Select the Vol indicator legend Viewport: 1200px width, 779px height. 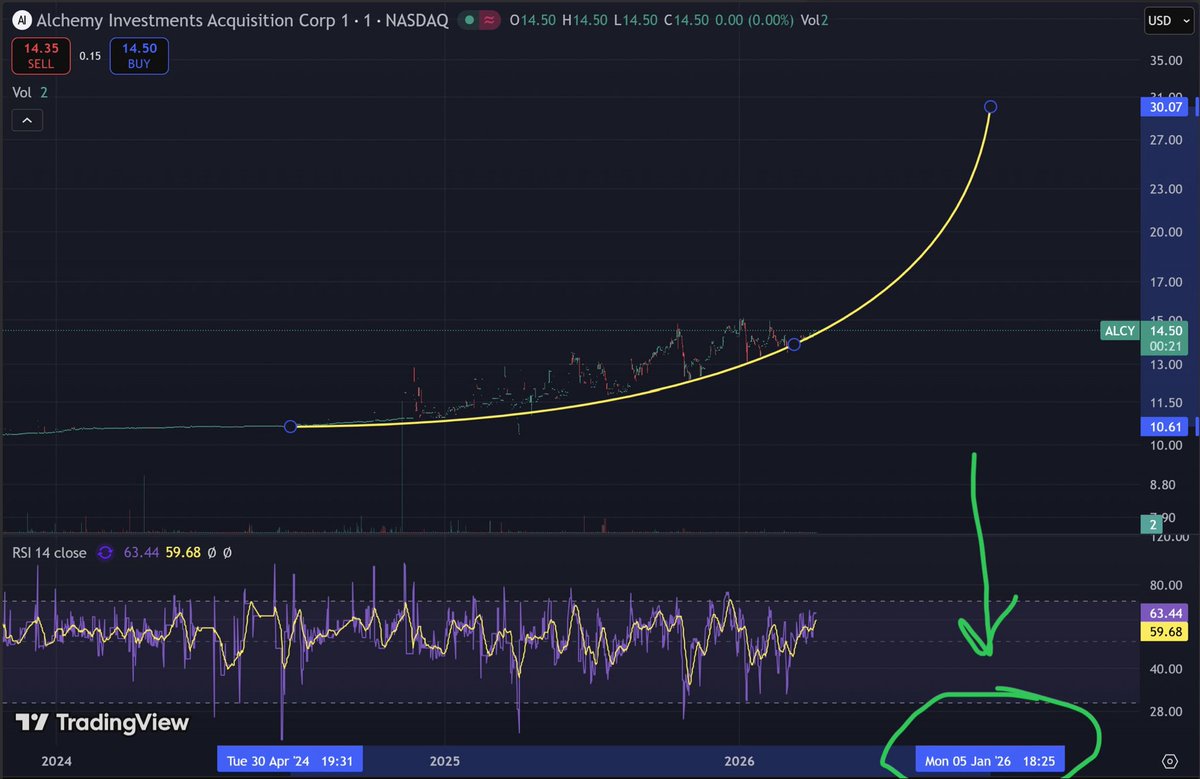(30, 92)
